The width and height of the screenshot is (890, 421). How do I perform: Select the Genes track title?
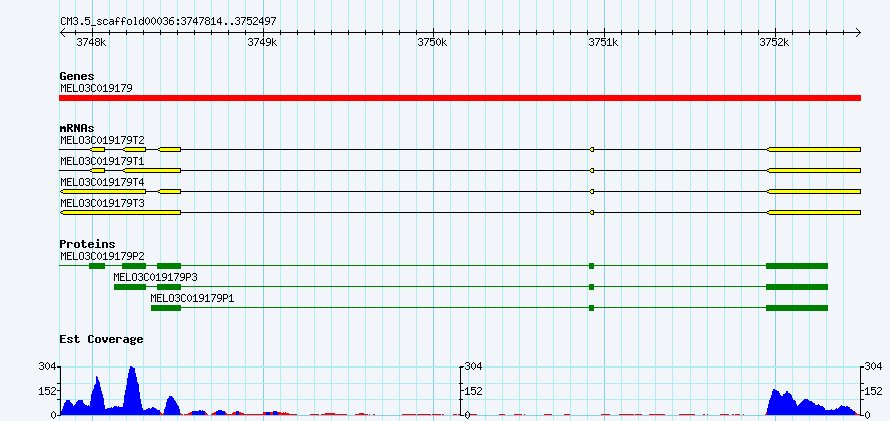click(77, 76)
